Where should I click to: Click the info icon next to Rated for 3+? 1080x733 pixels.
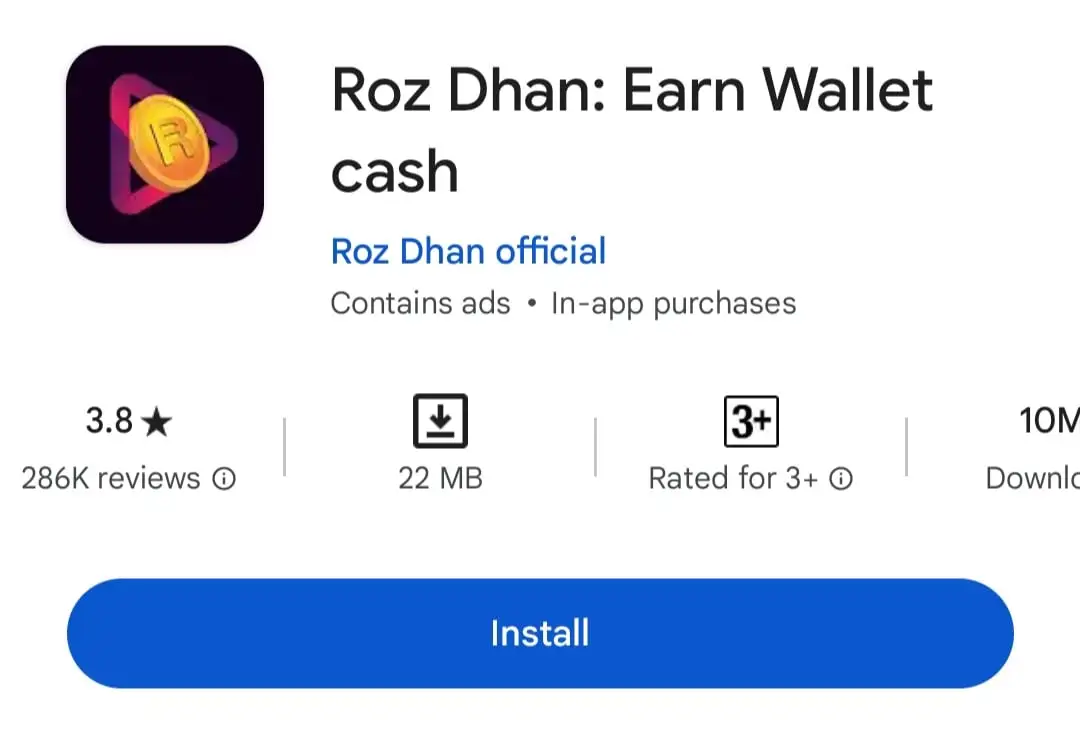[x=841, y=478]
